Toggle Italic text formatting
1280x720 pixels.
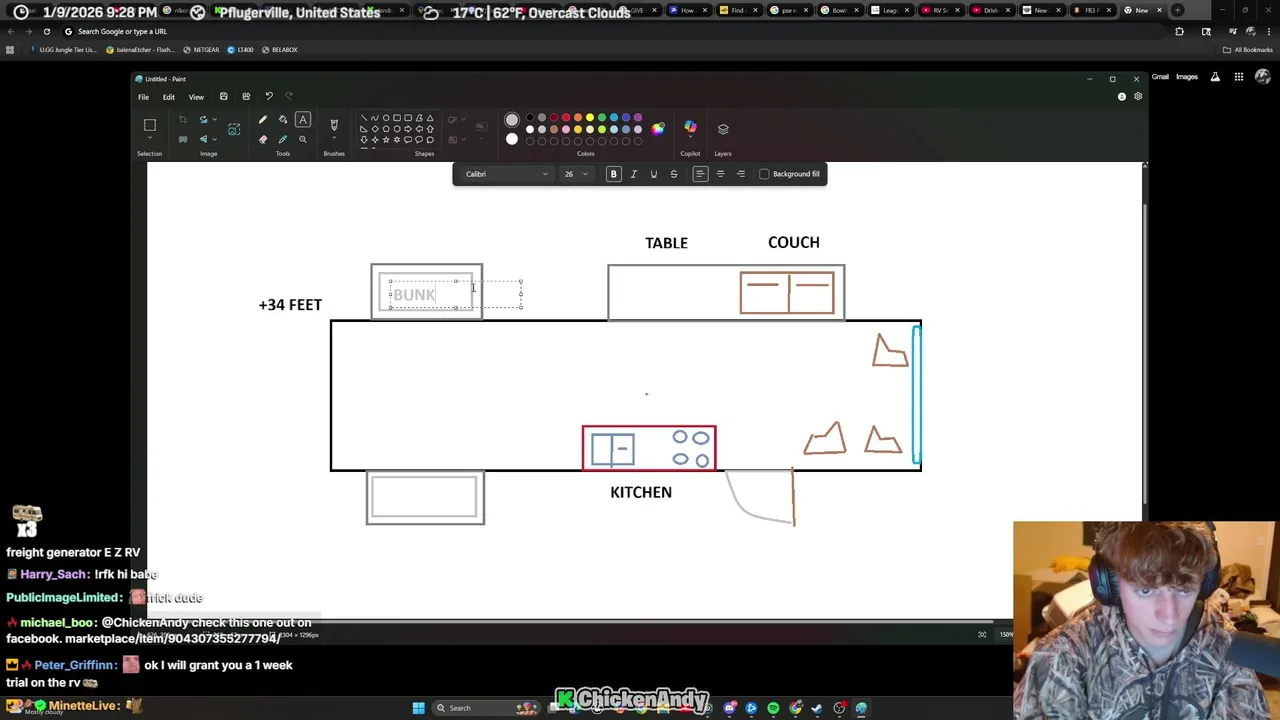point(633,174)
